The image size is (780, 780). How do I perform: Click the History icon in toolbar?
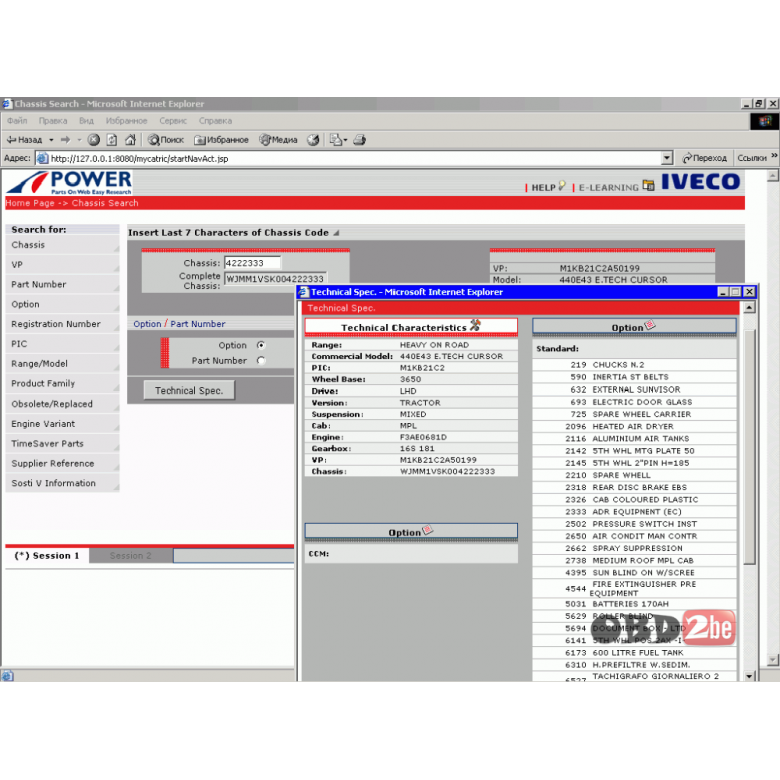(x=313, y=140)
